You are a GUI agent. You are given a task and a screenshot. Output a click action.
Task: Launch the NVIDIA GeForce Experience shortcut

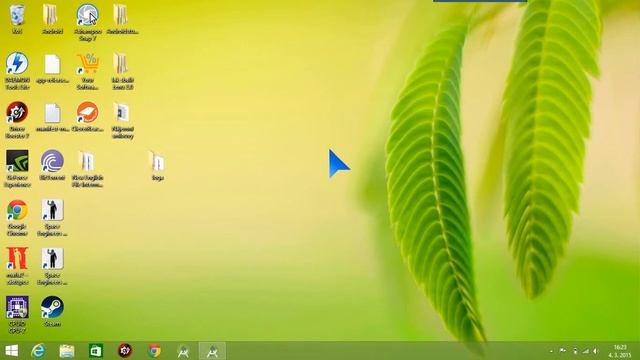[17, 162]
